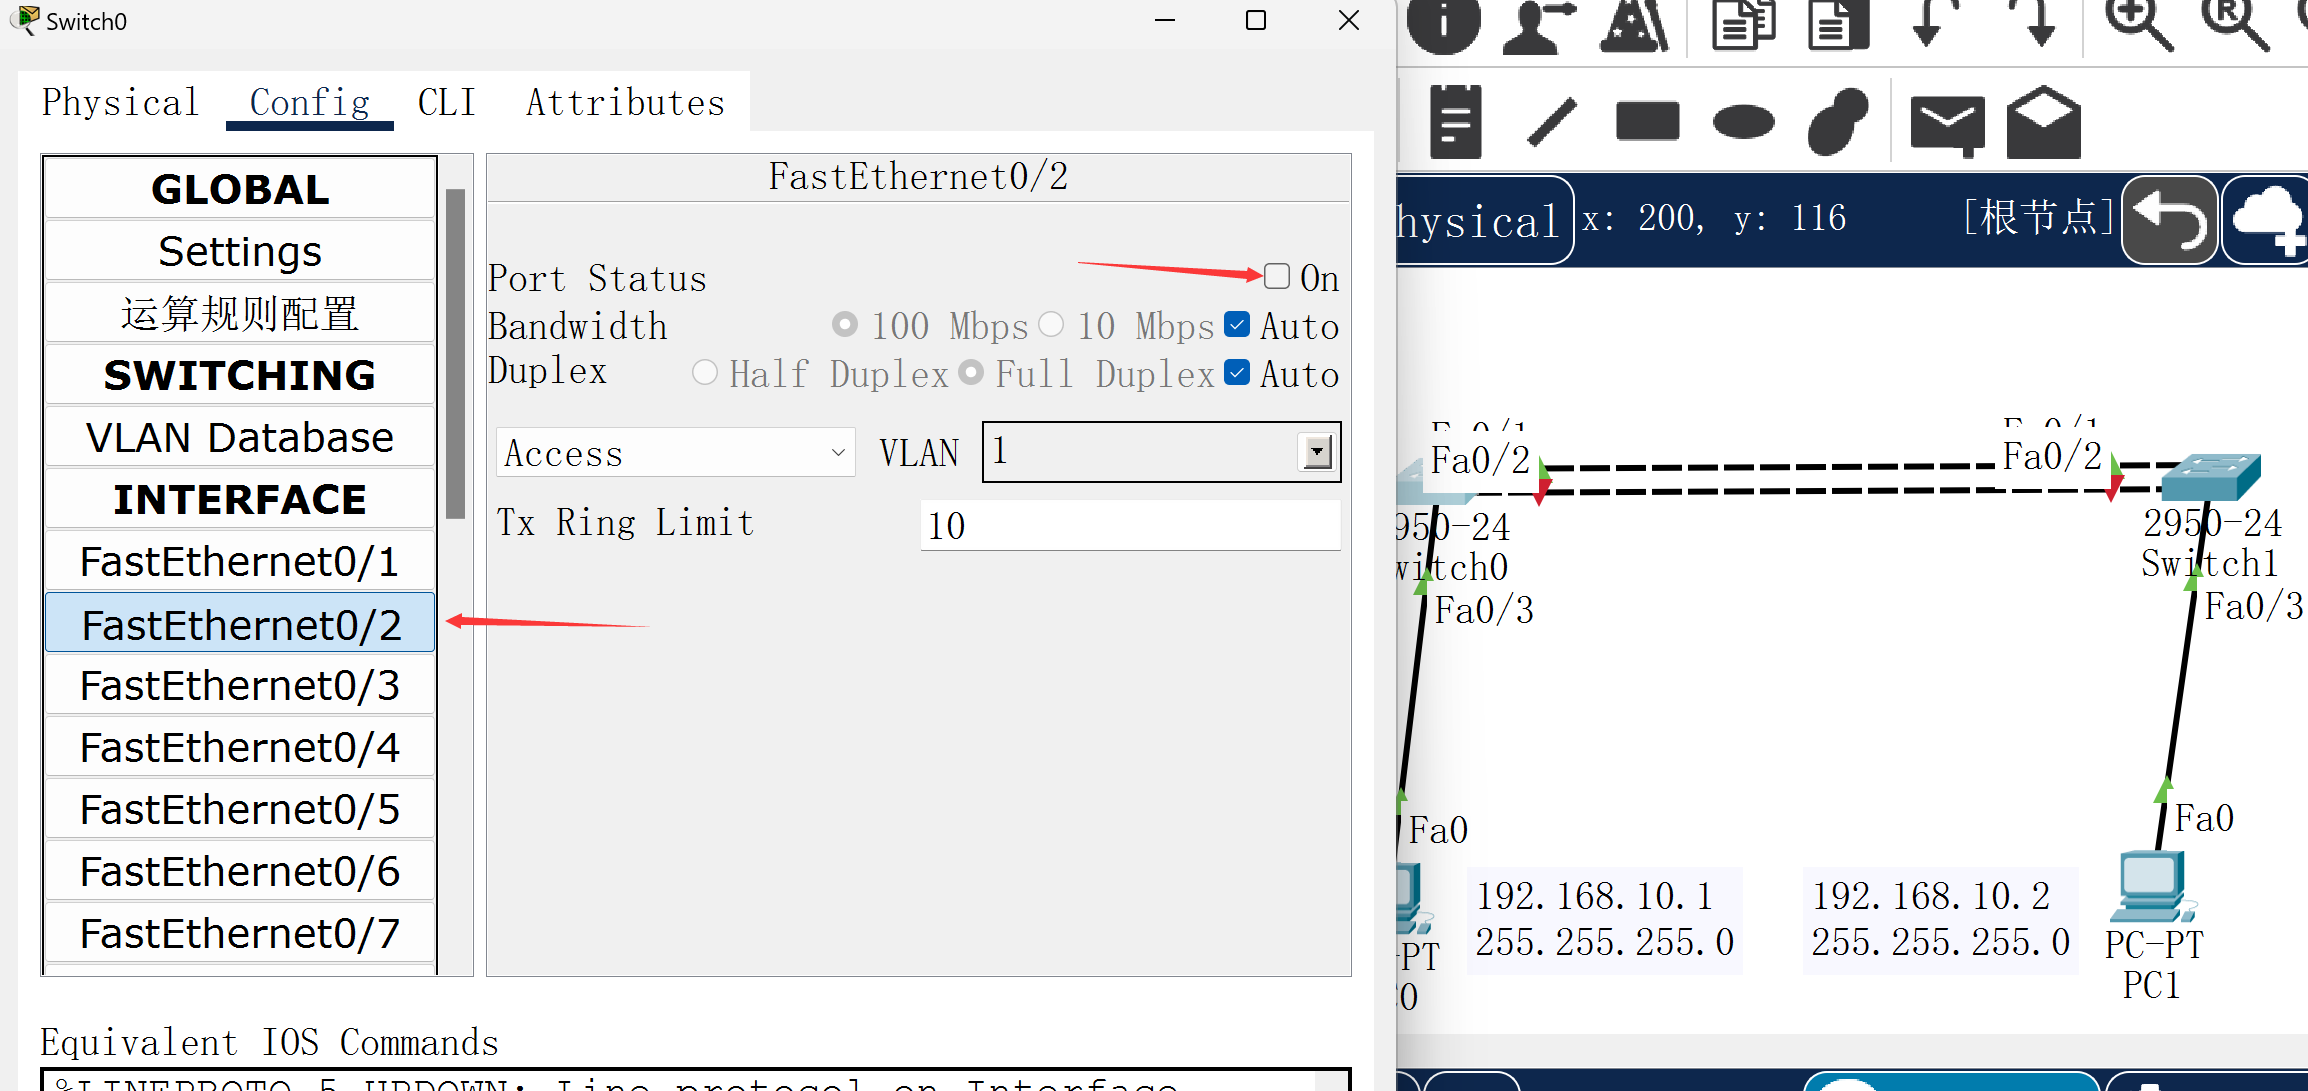
Task: Uncheck the Duplex Auto checkbox
Action: click(x=1237, y=373)
